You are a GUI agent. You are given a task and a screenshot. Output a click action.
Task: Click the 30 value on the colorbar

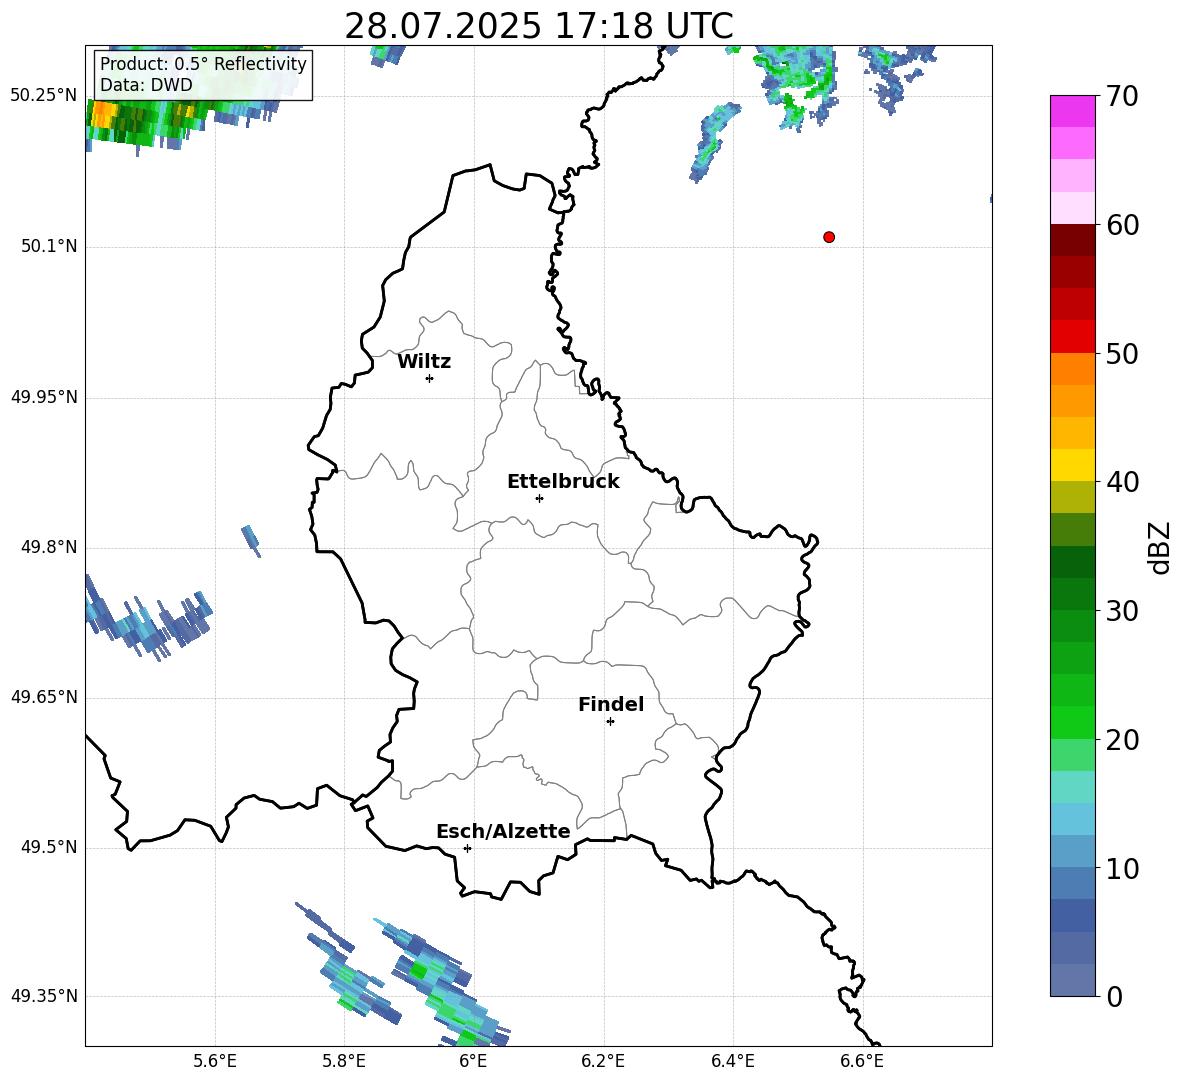click(x=1122, y=611)
